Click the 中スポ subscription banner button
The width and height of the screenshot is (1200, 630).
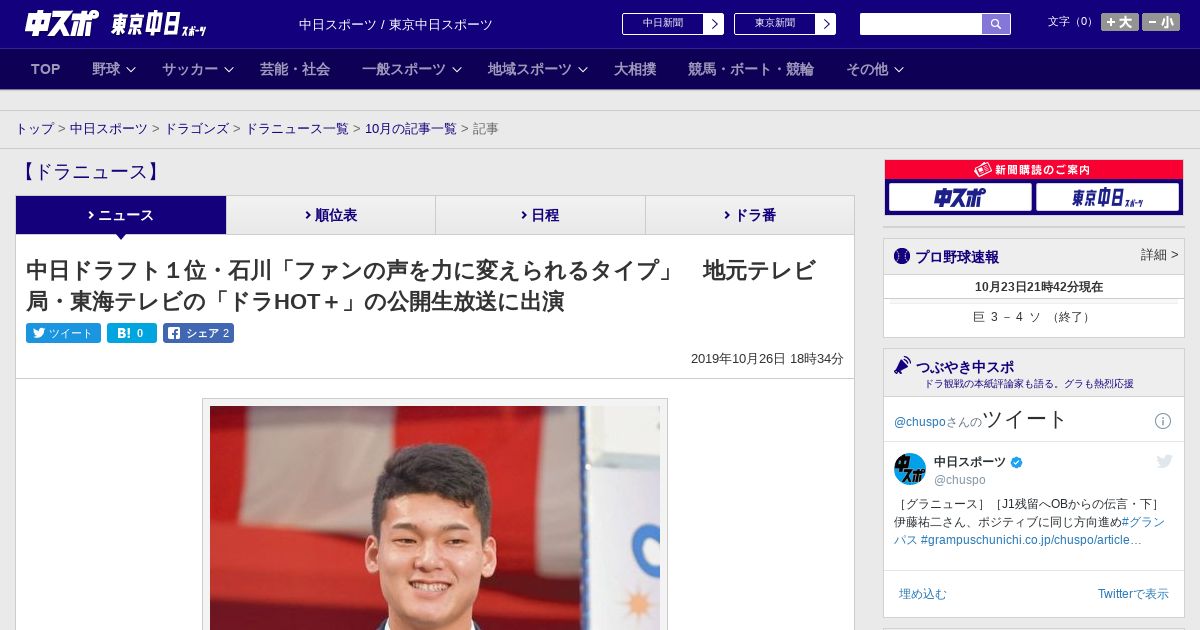pos(960,197)
